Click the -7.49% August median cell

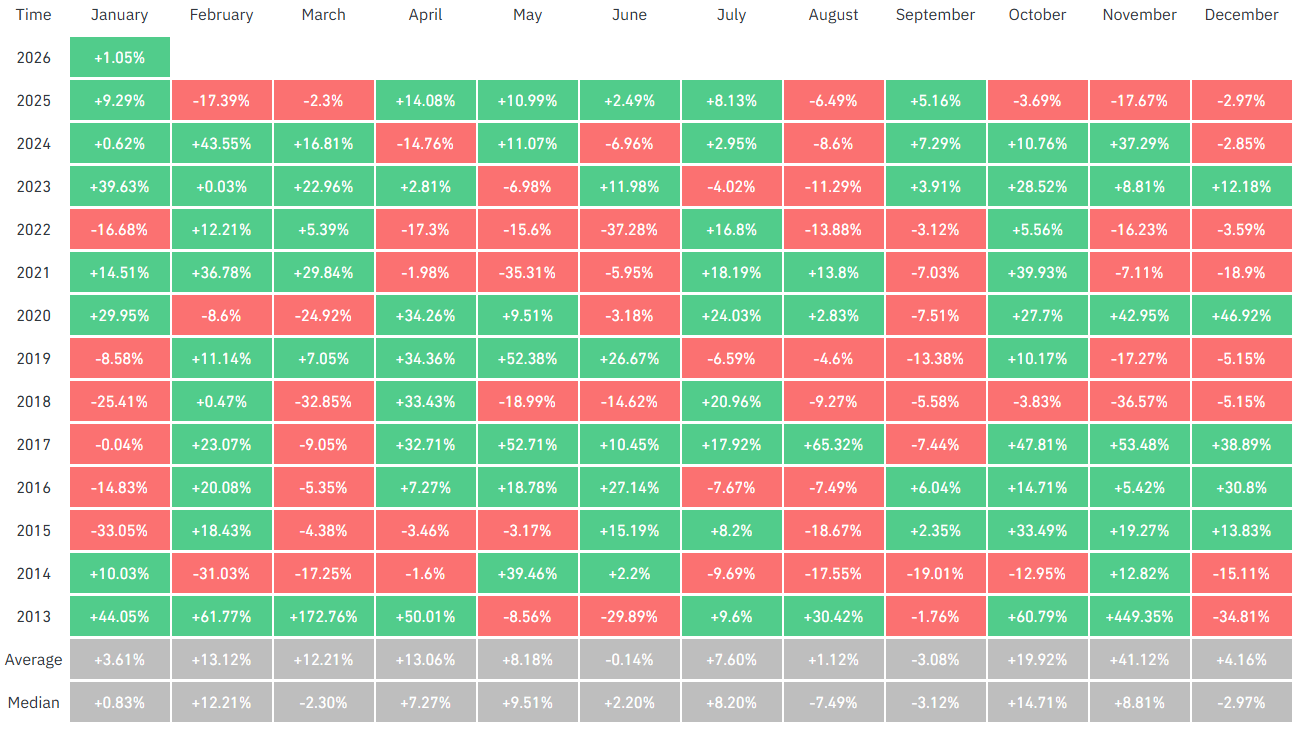(x=833, y=703)
